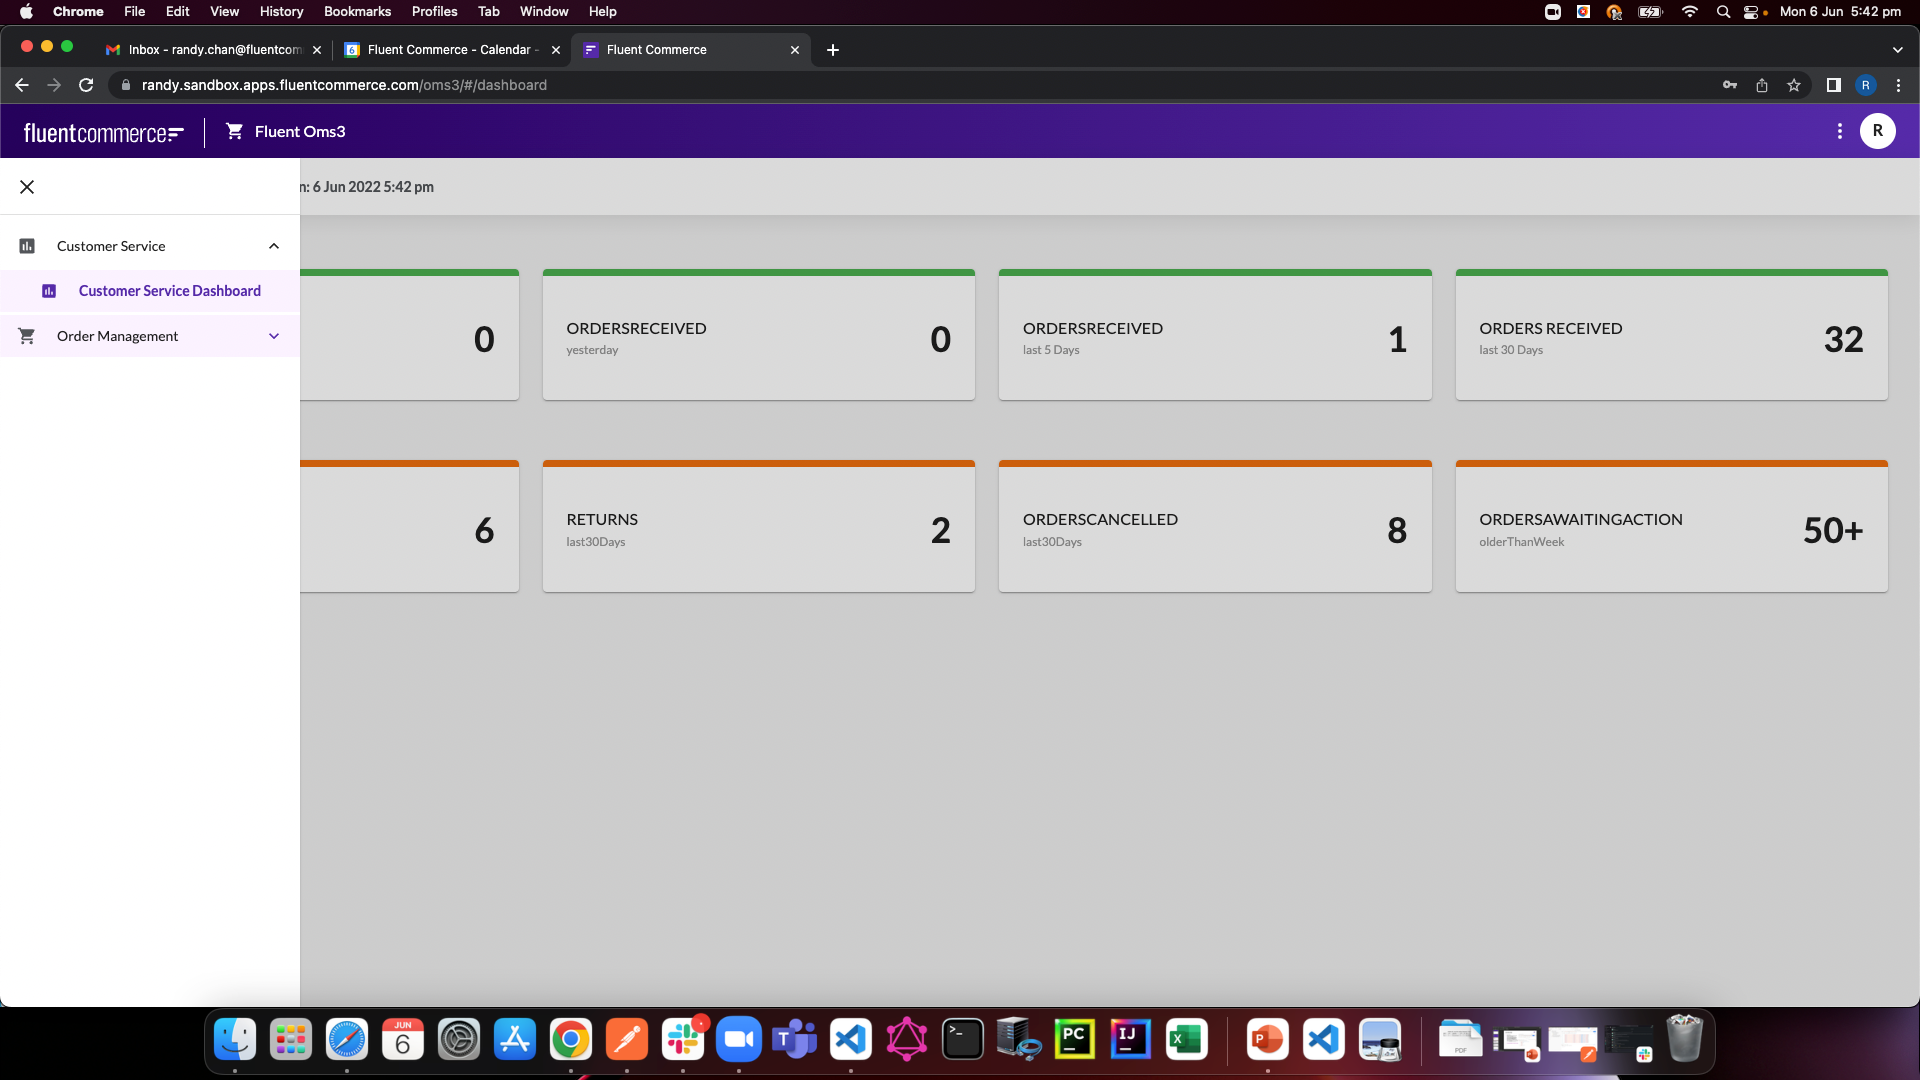Click the chevron next to Order Management

[x=274, y=335]
